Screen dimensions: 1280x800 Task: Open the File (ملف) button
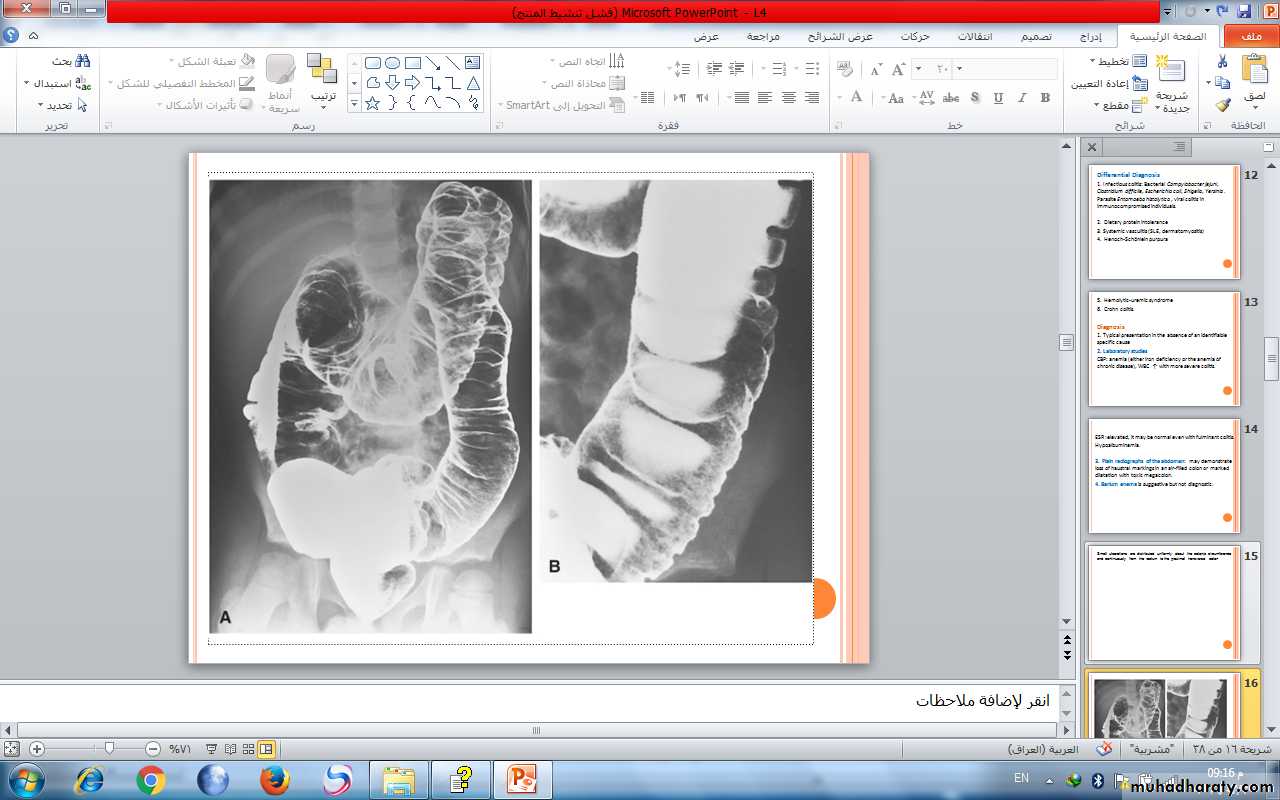pyautogui.click(x=1250, y=36)
